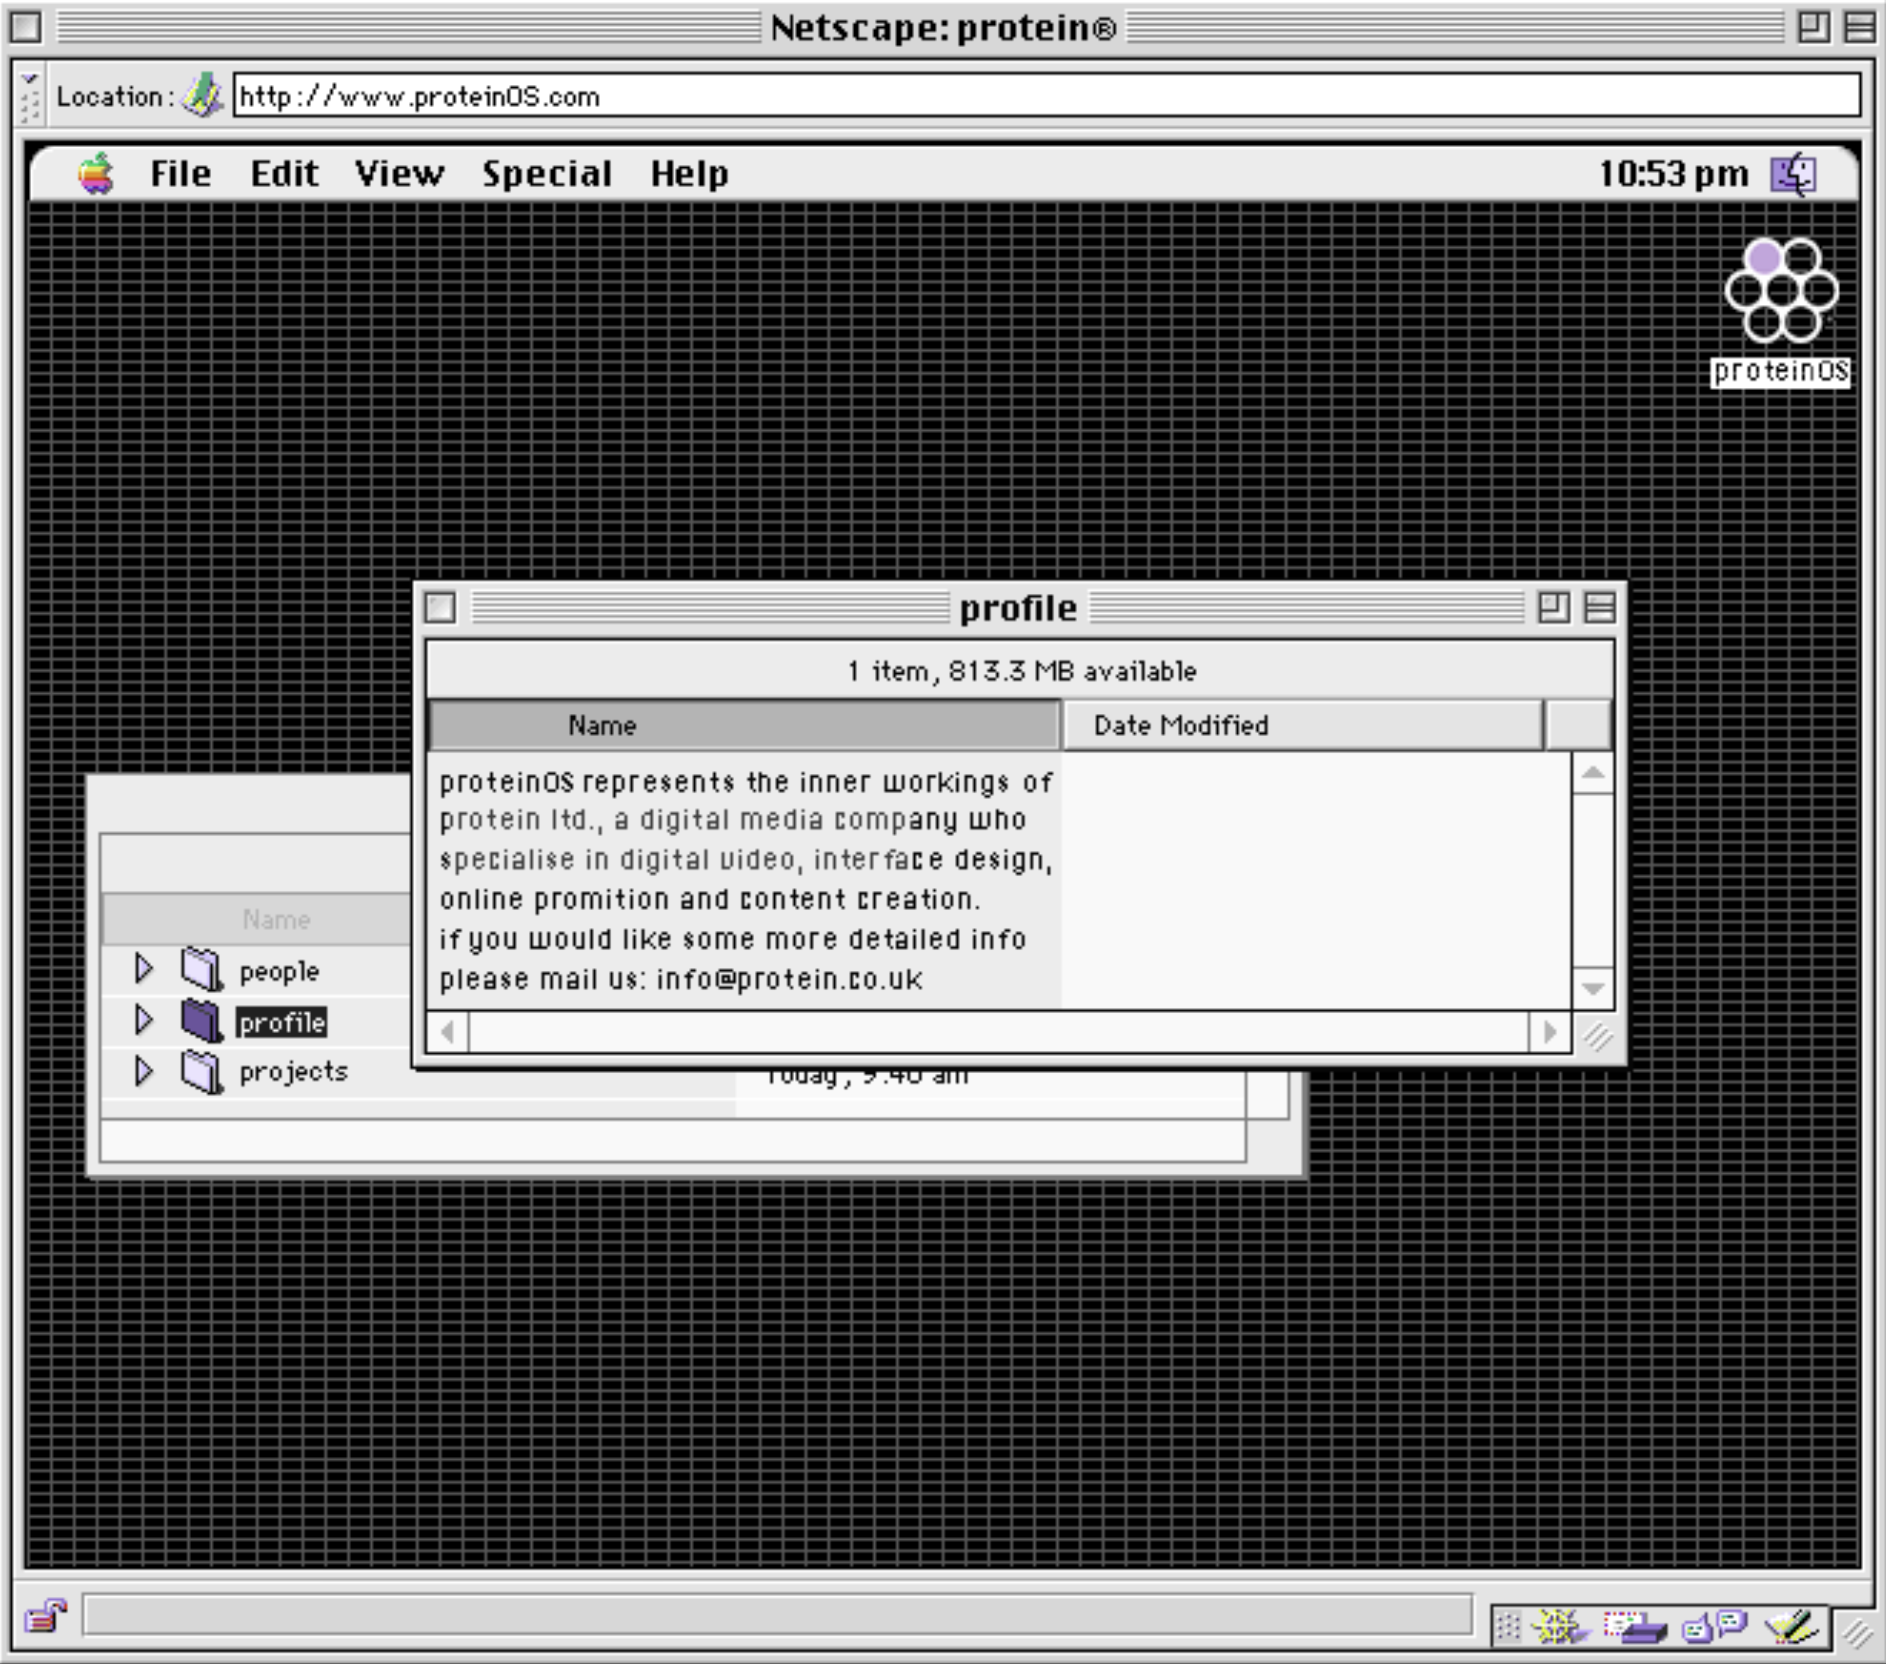Expand the profile folder triangle

click(x=144, y=1020)
